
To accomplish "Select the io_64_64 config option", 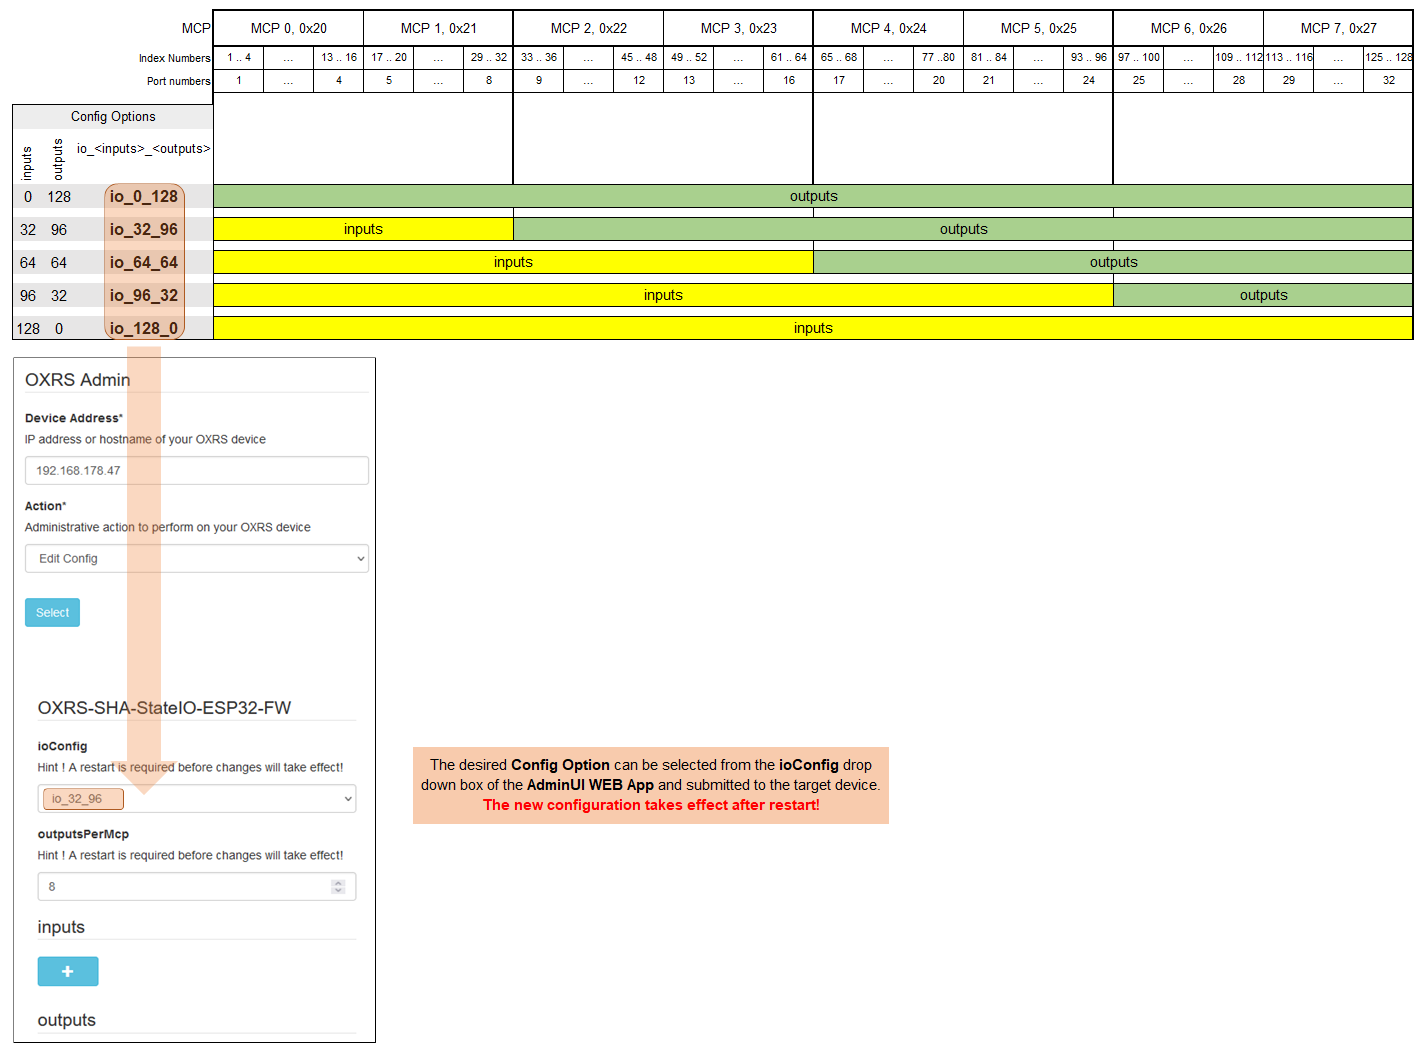I will 144,262.
